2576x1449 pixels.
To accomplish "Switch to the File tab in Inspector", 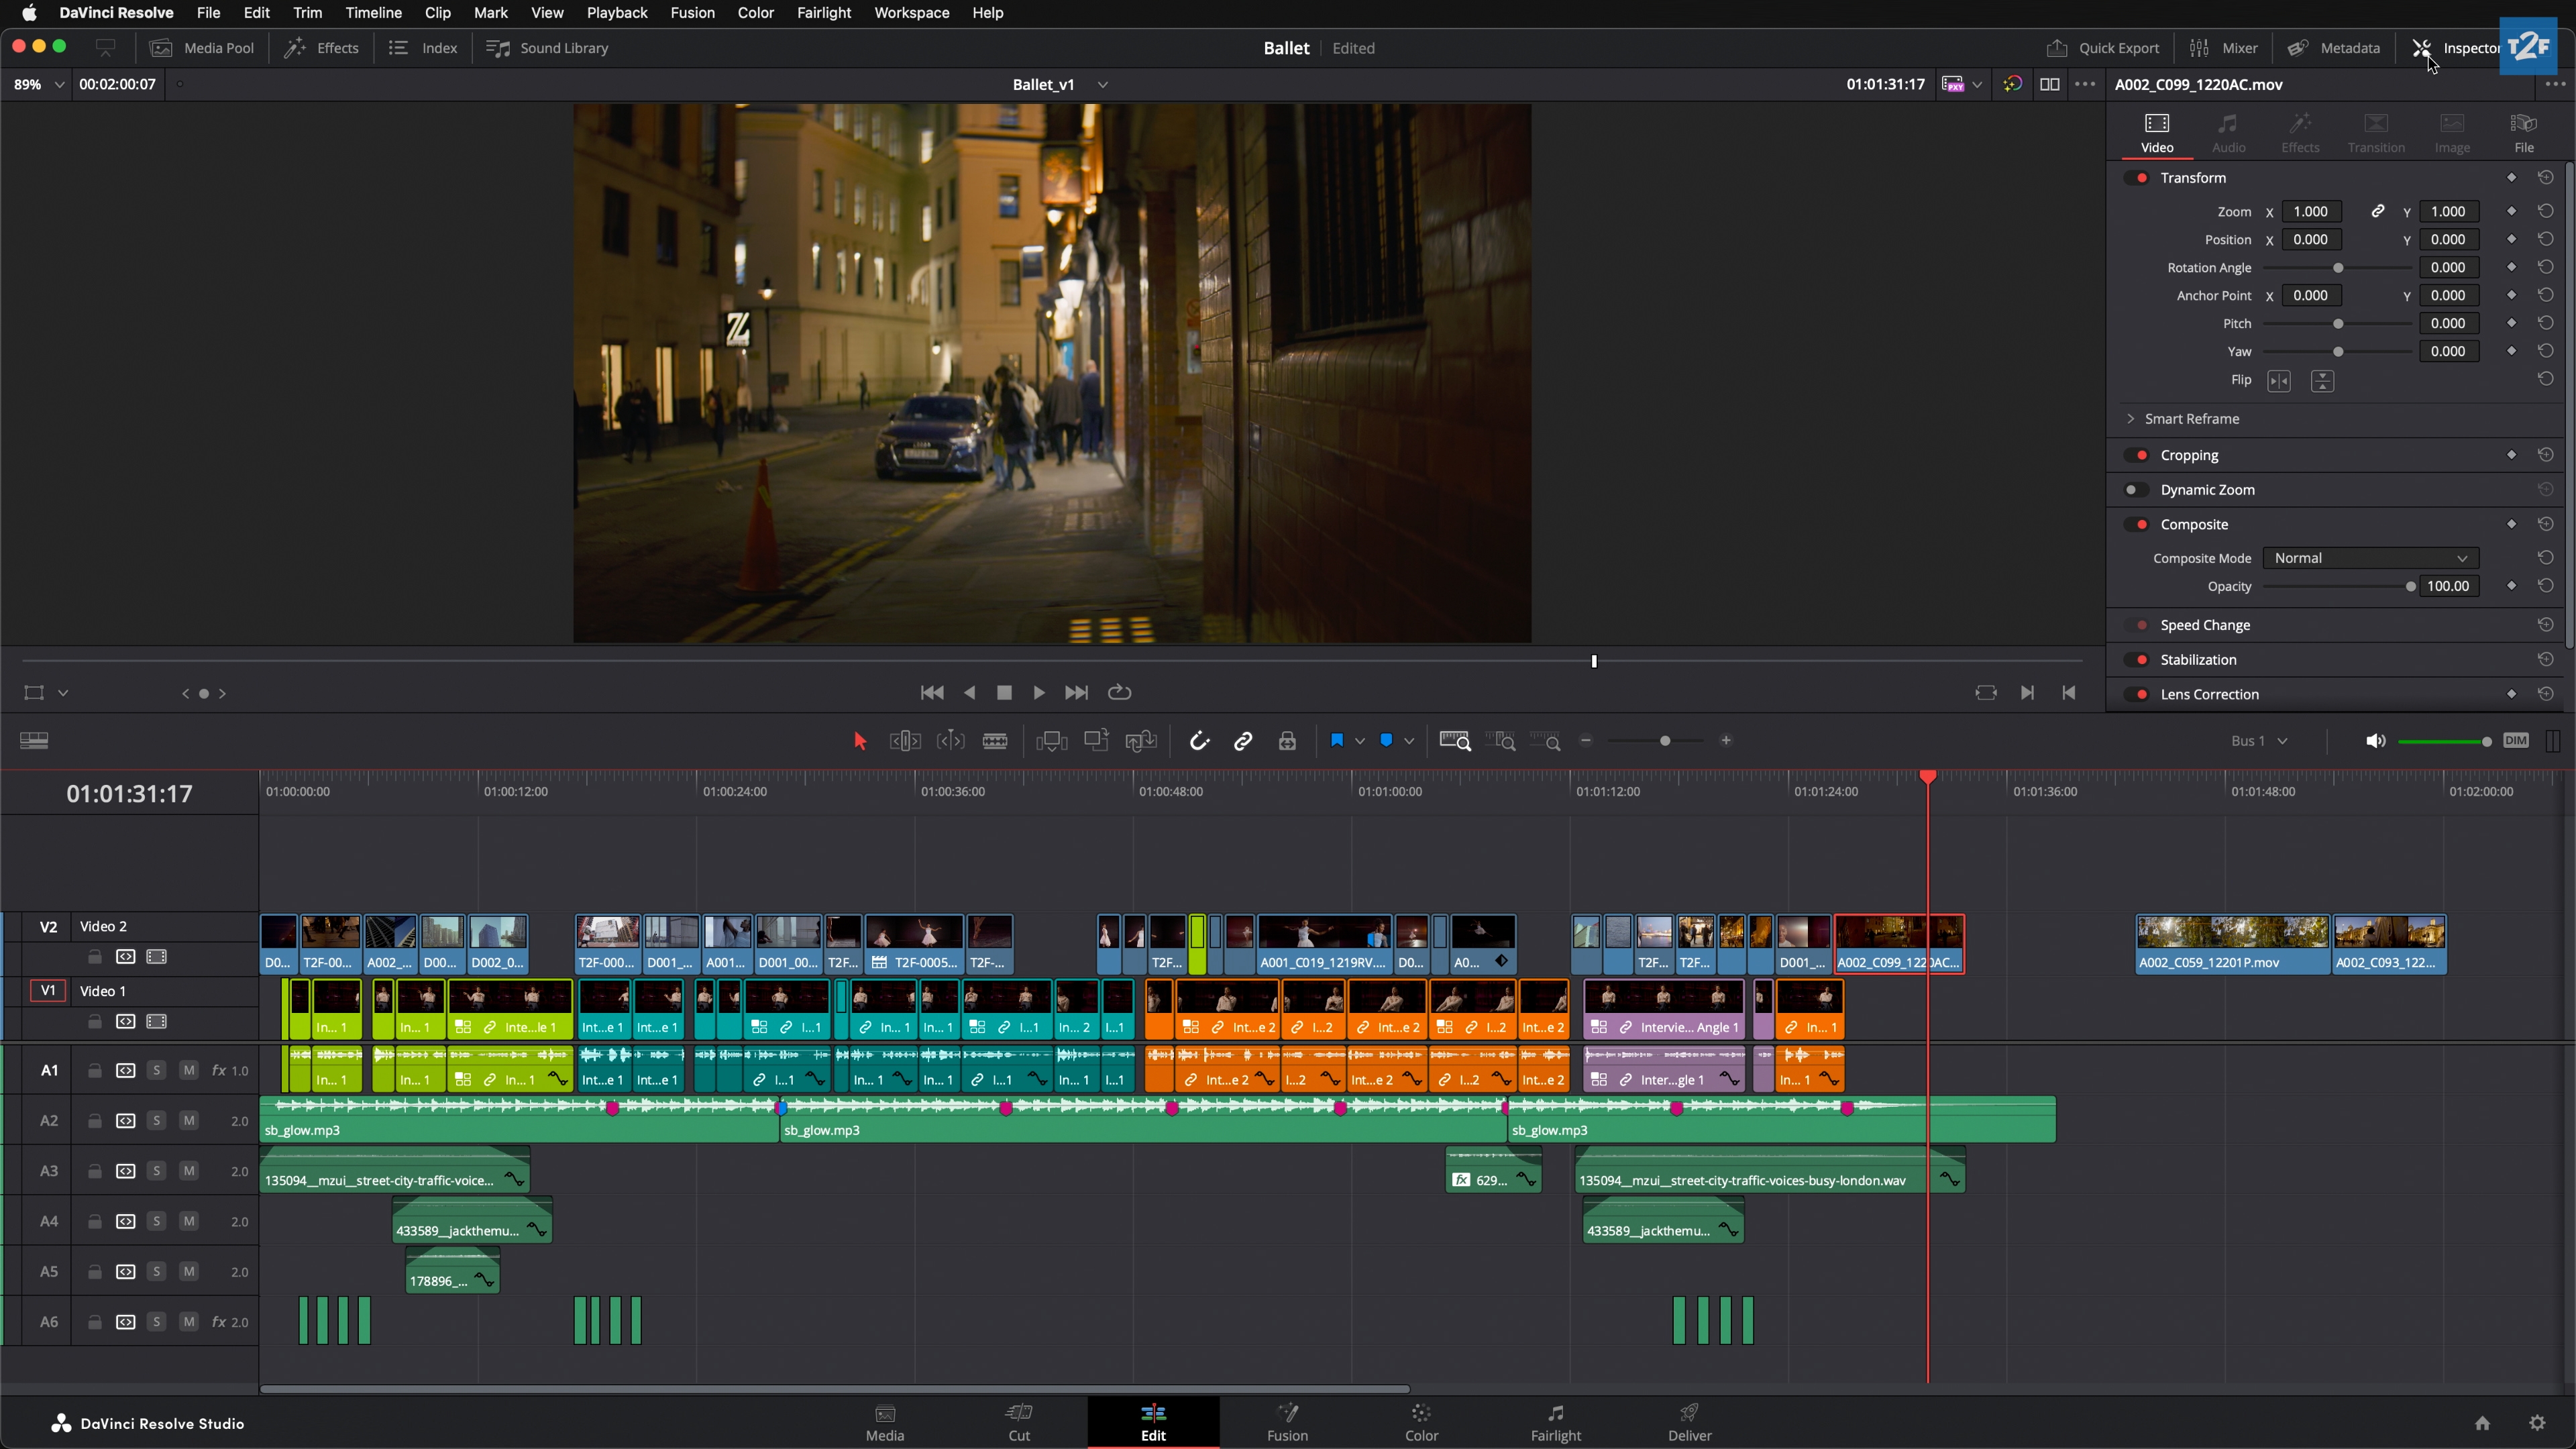I will (2523, 132).
